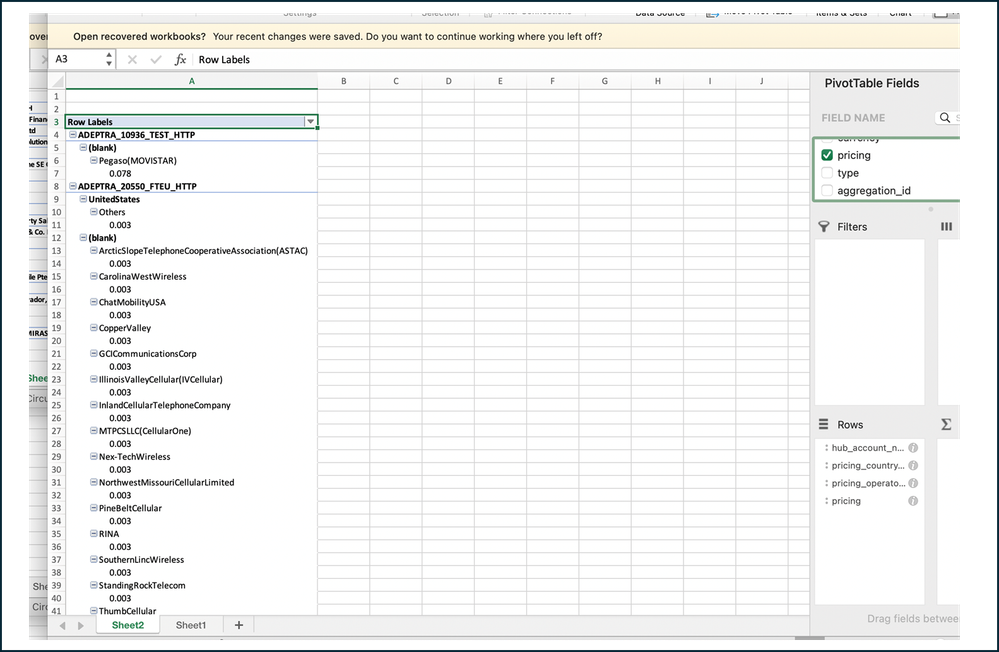Collapse the (blank) group in row 12
Viewport: 999px width, 652px height.
coord(83,238)
